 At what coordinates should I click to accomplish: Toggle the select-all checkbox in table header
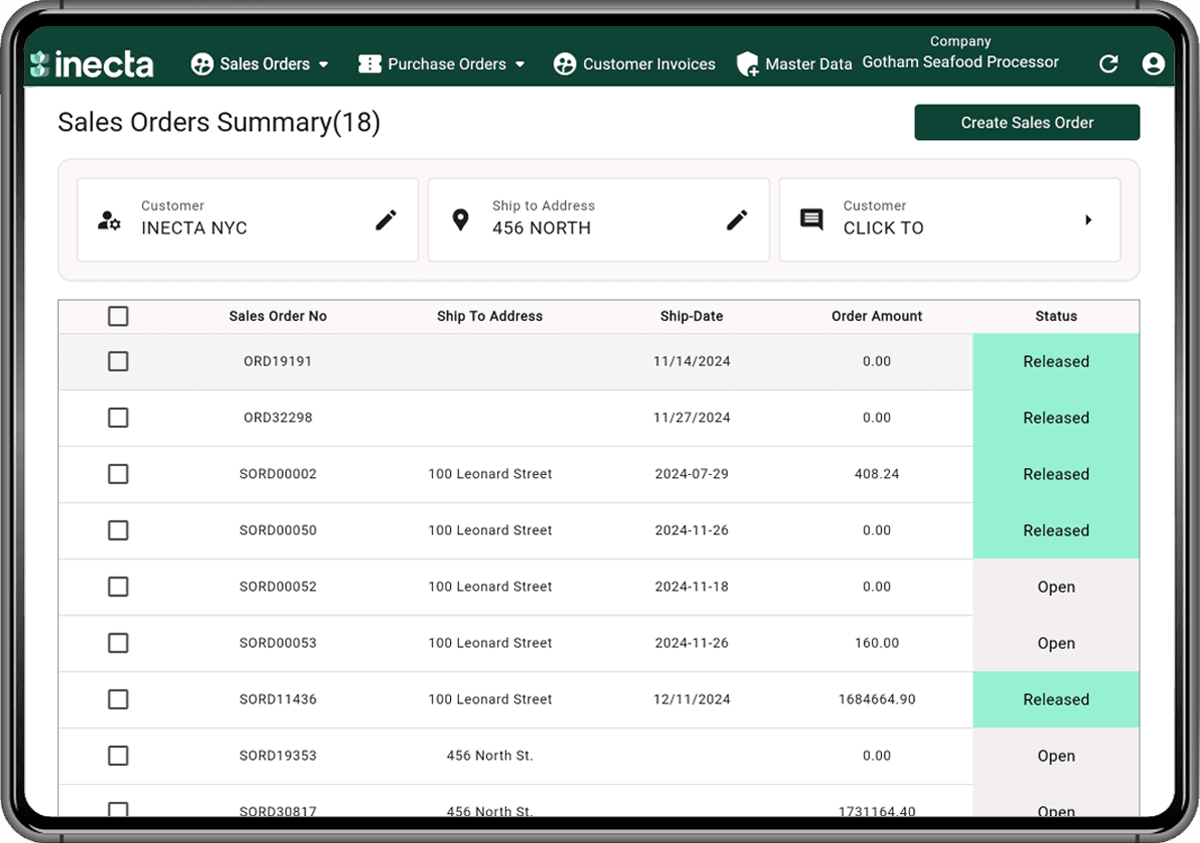[x=118, y=316]
